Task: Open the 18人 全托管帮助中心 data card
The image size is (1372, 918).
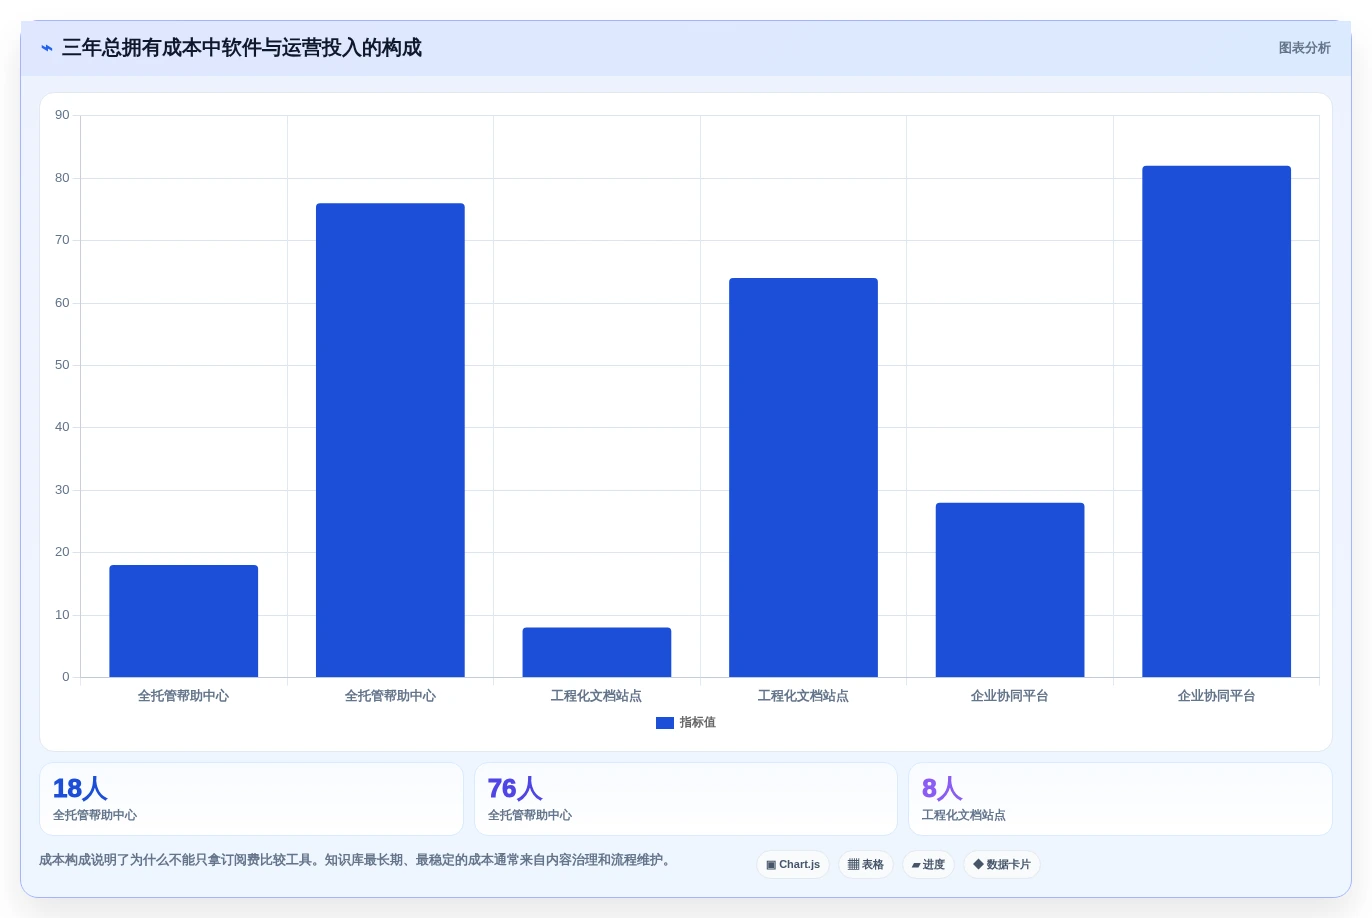Action: coord(251,799)
